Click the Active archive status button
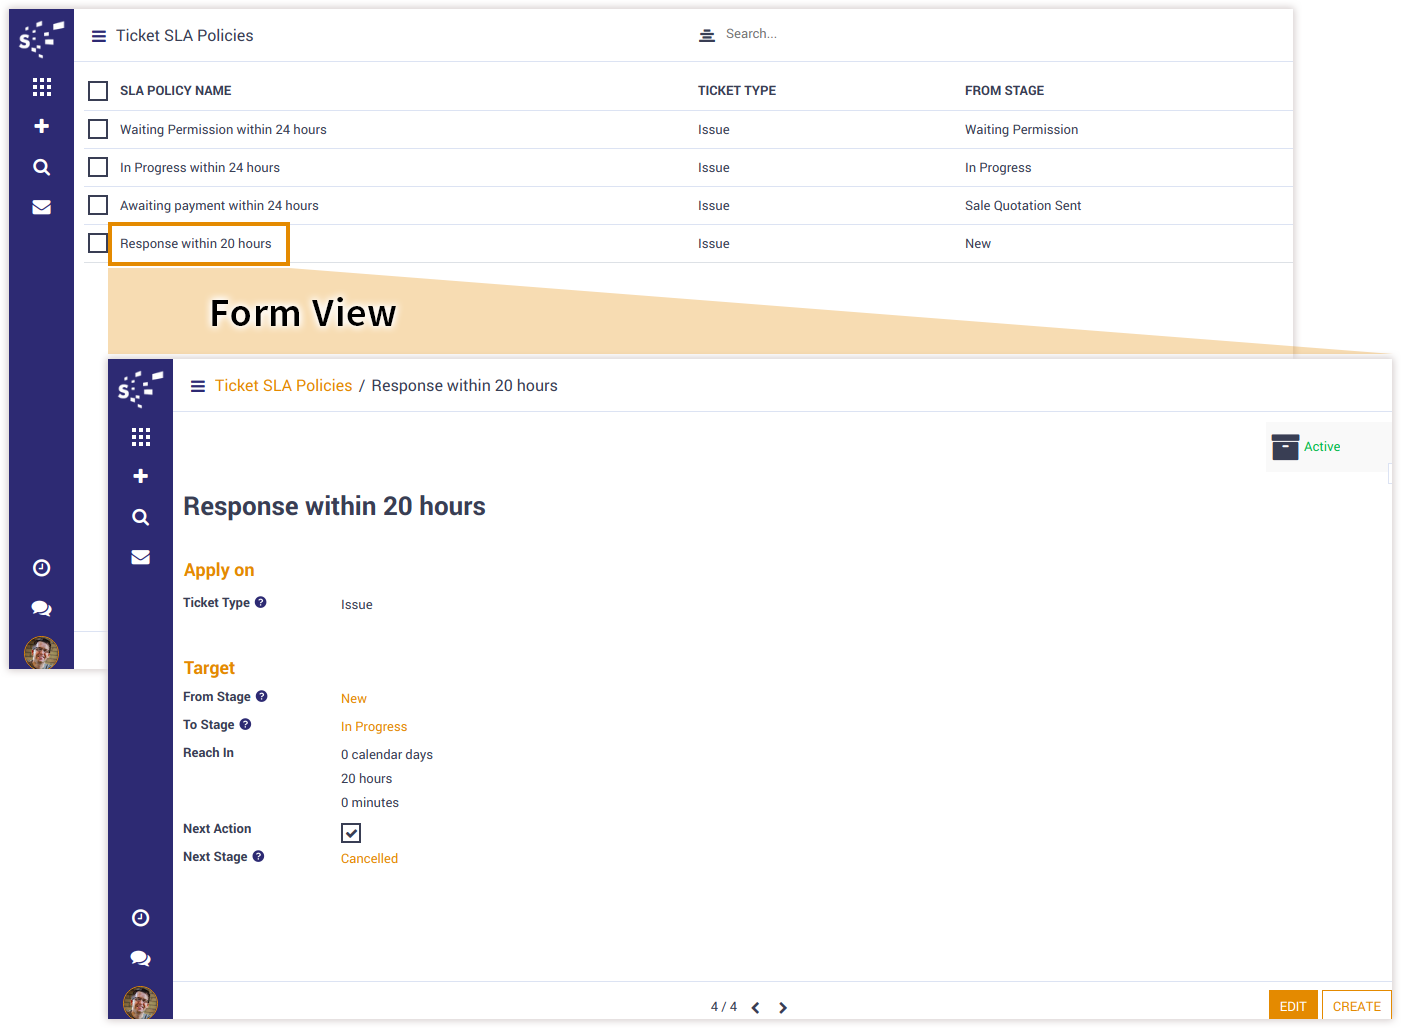This screenshot has width=1401, height=1028. pyautogui.click(x=1306, y=447)
